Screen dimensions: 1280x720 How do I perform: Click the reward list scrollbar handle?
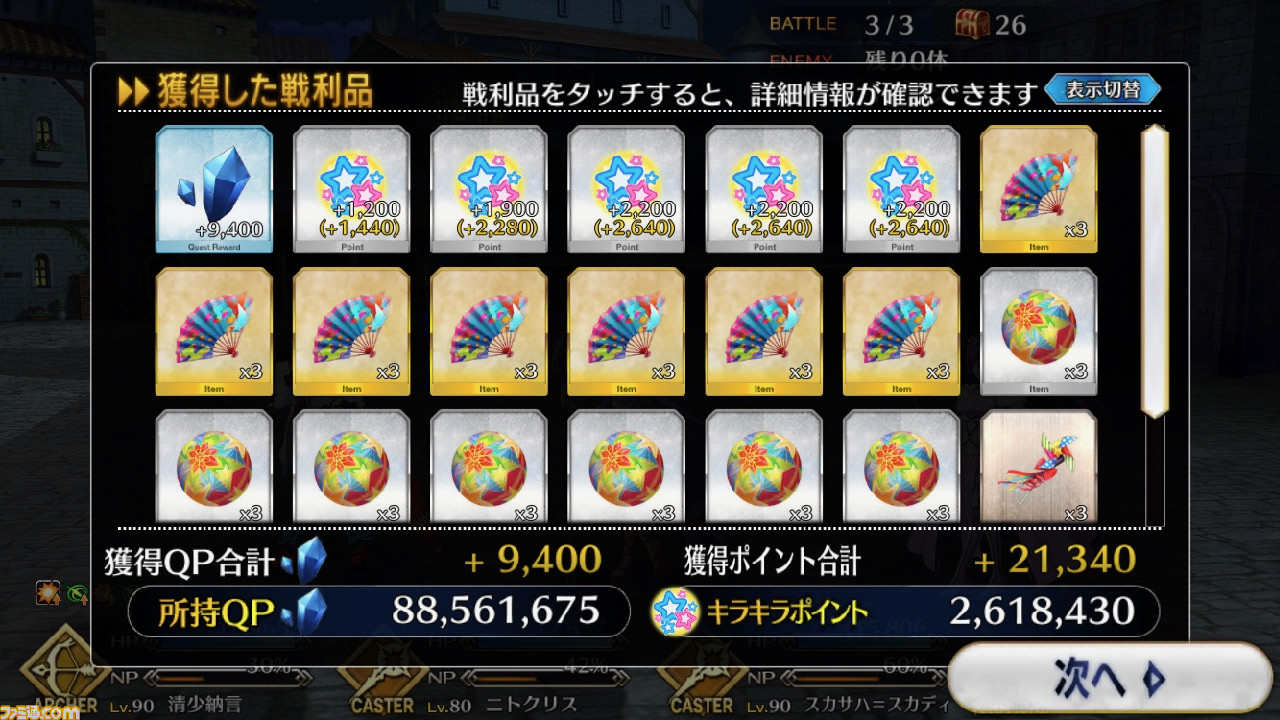pos(1155,270)
